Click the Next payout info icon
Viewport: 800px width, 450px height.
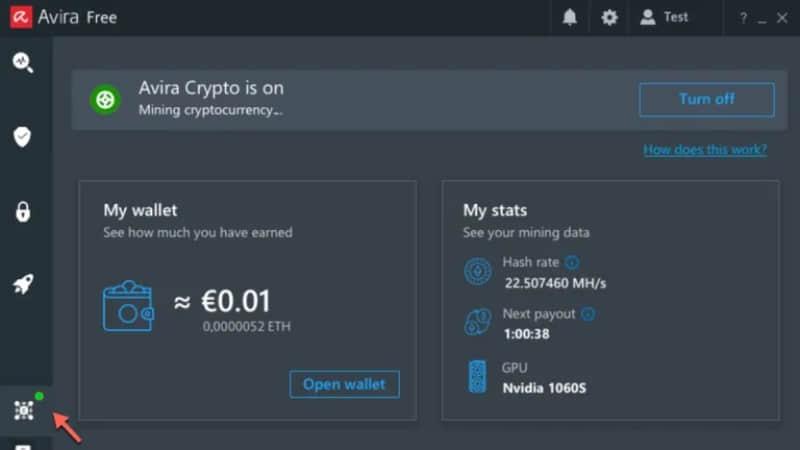point(588,314)
